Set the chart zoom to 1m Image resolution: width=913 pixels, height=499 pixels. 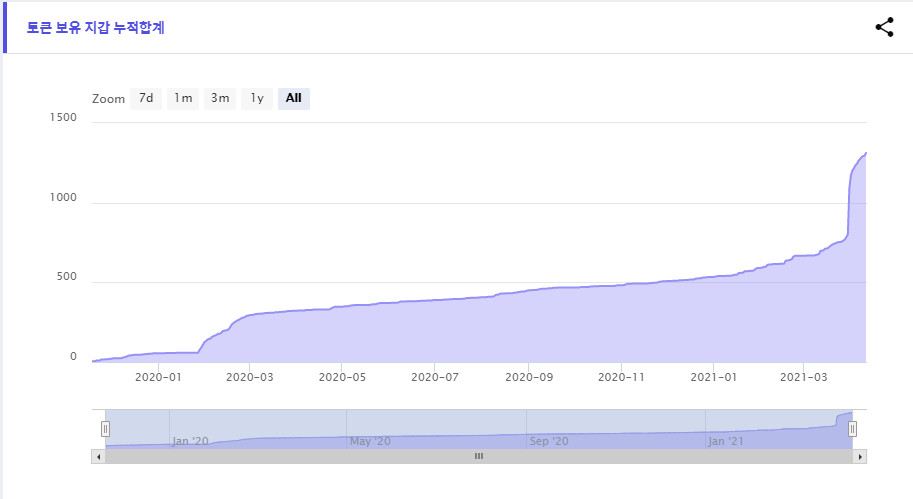pos(183,98)
